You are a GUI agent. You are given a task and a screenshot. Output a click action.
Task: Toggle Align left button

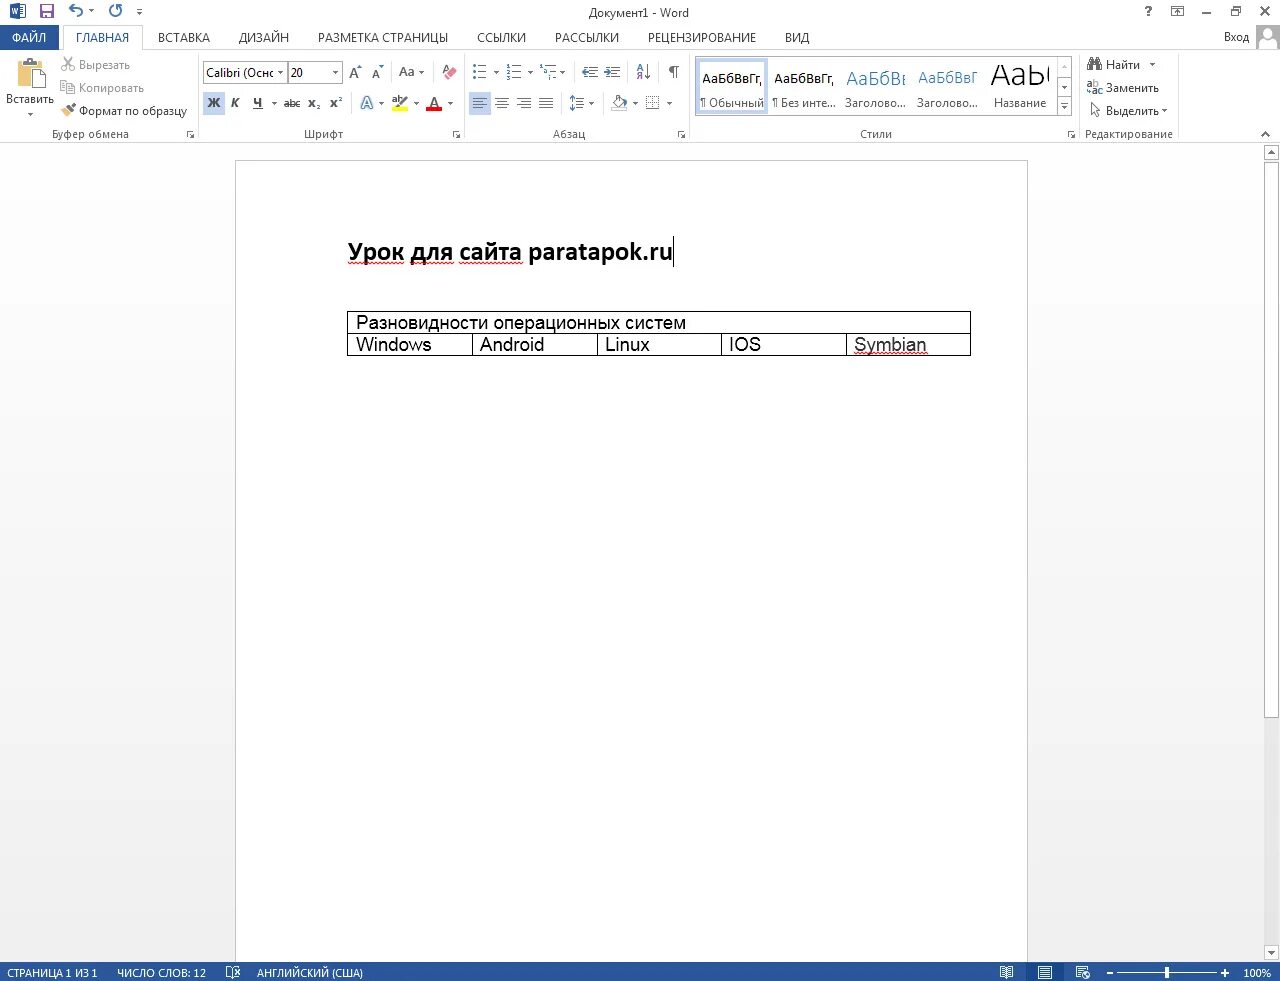[x=480, y=103]
